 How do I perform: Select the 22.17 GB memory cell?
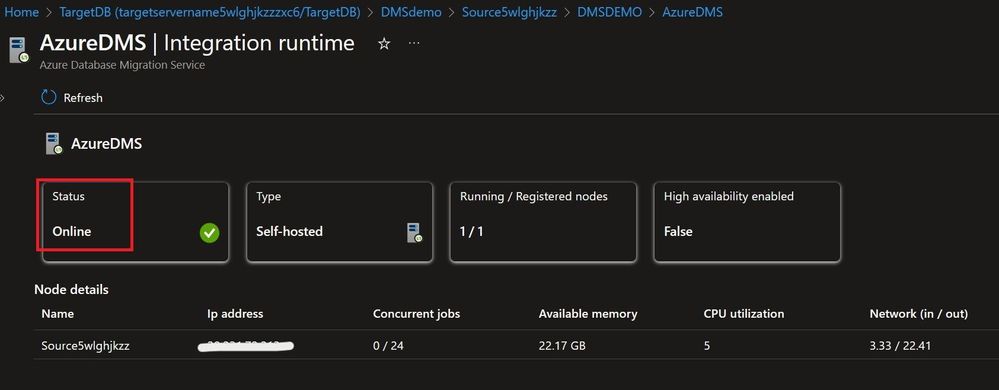click(x=562, y=346)
